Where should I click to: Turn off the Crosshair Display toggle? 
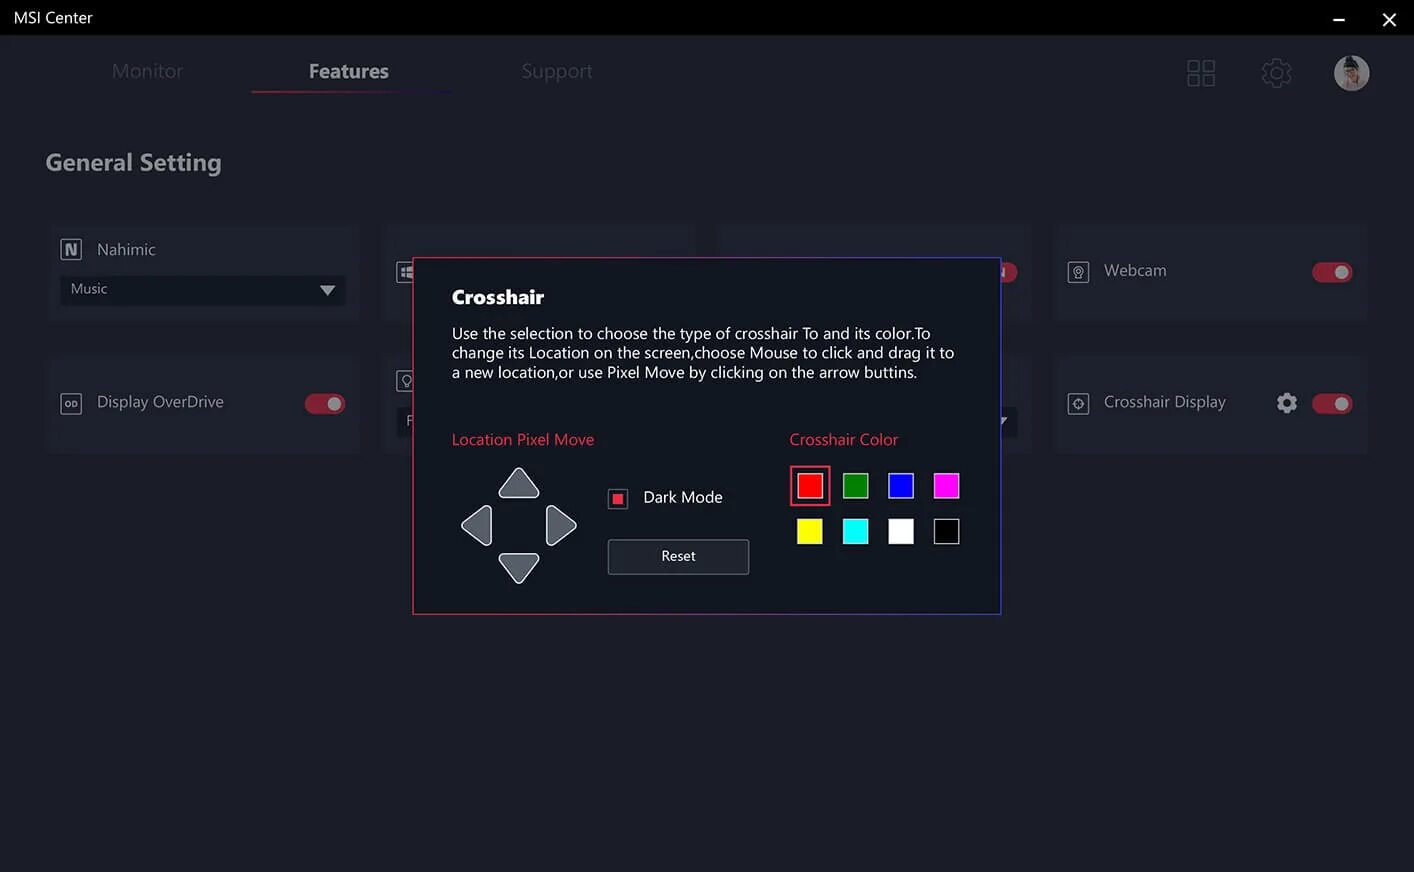click(x=1332, y=403)
